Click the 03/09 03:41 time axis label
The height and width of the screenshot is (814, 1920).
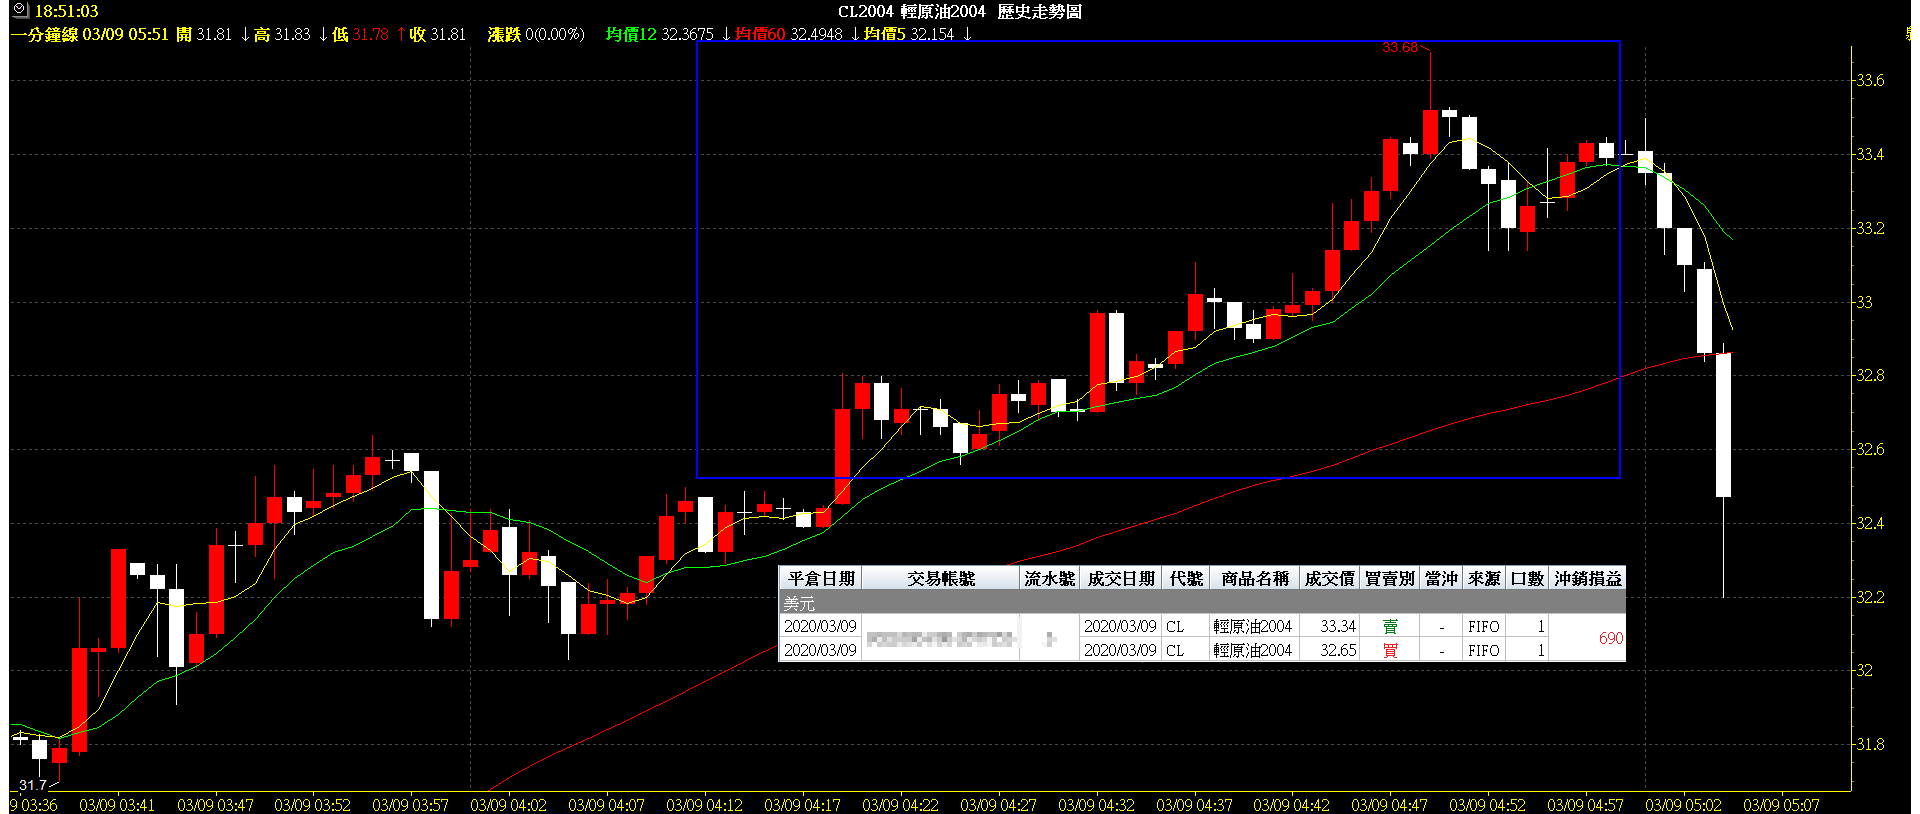(x=117, y=805)
